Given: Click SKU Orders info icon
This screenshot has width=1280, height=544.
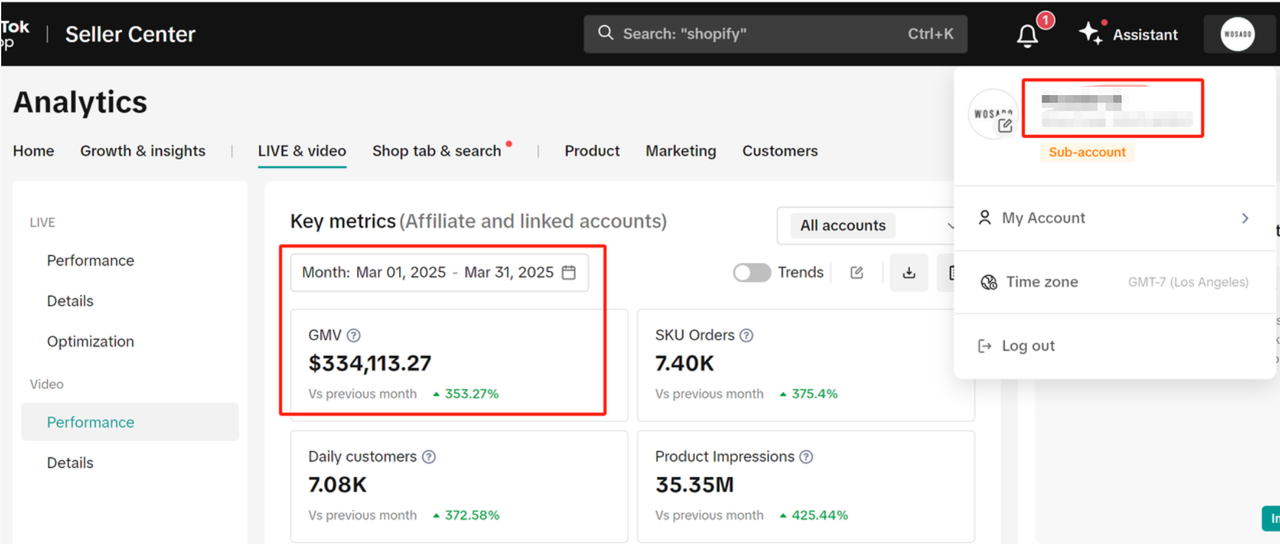Looking at the screenshot, I should 746,336.
